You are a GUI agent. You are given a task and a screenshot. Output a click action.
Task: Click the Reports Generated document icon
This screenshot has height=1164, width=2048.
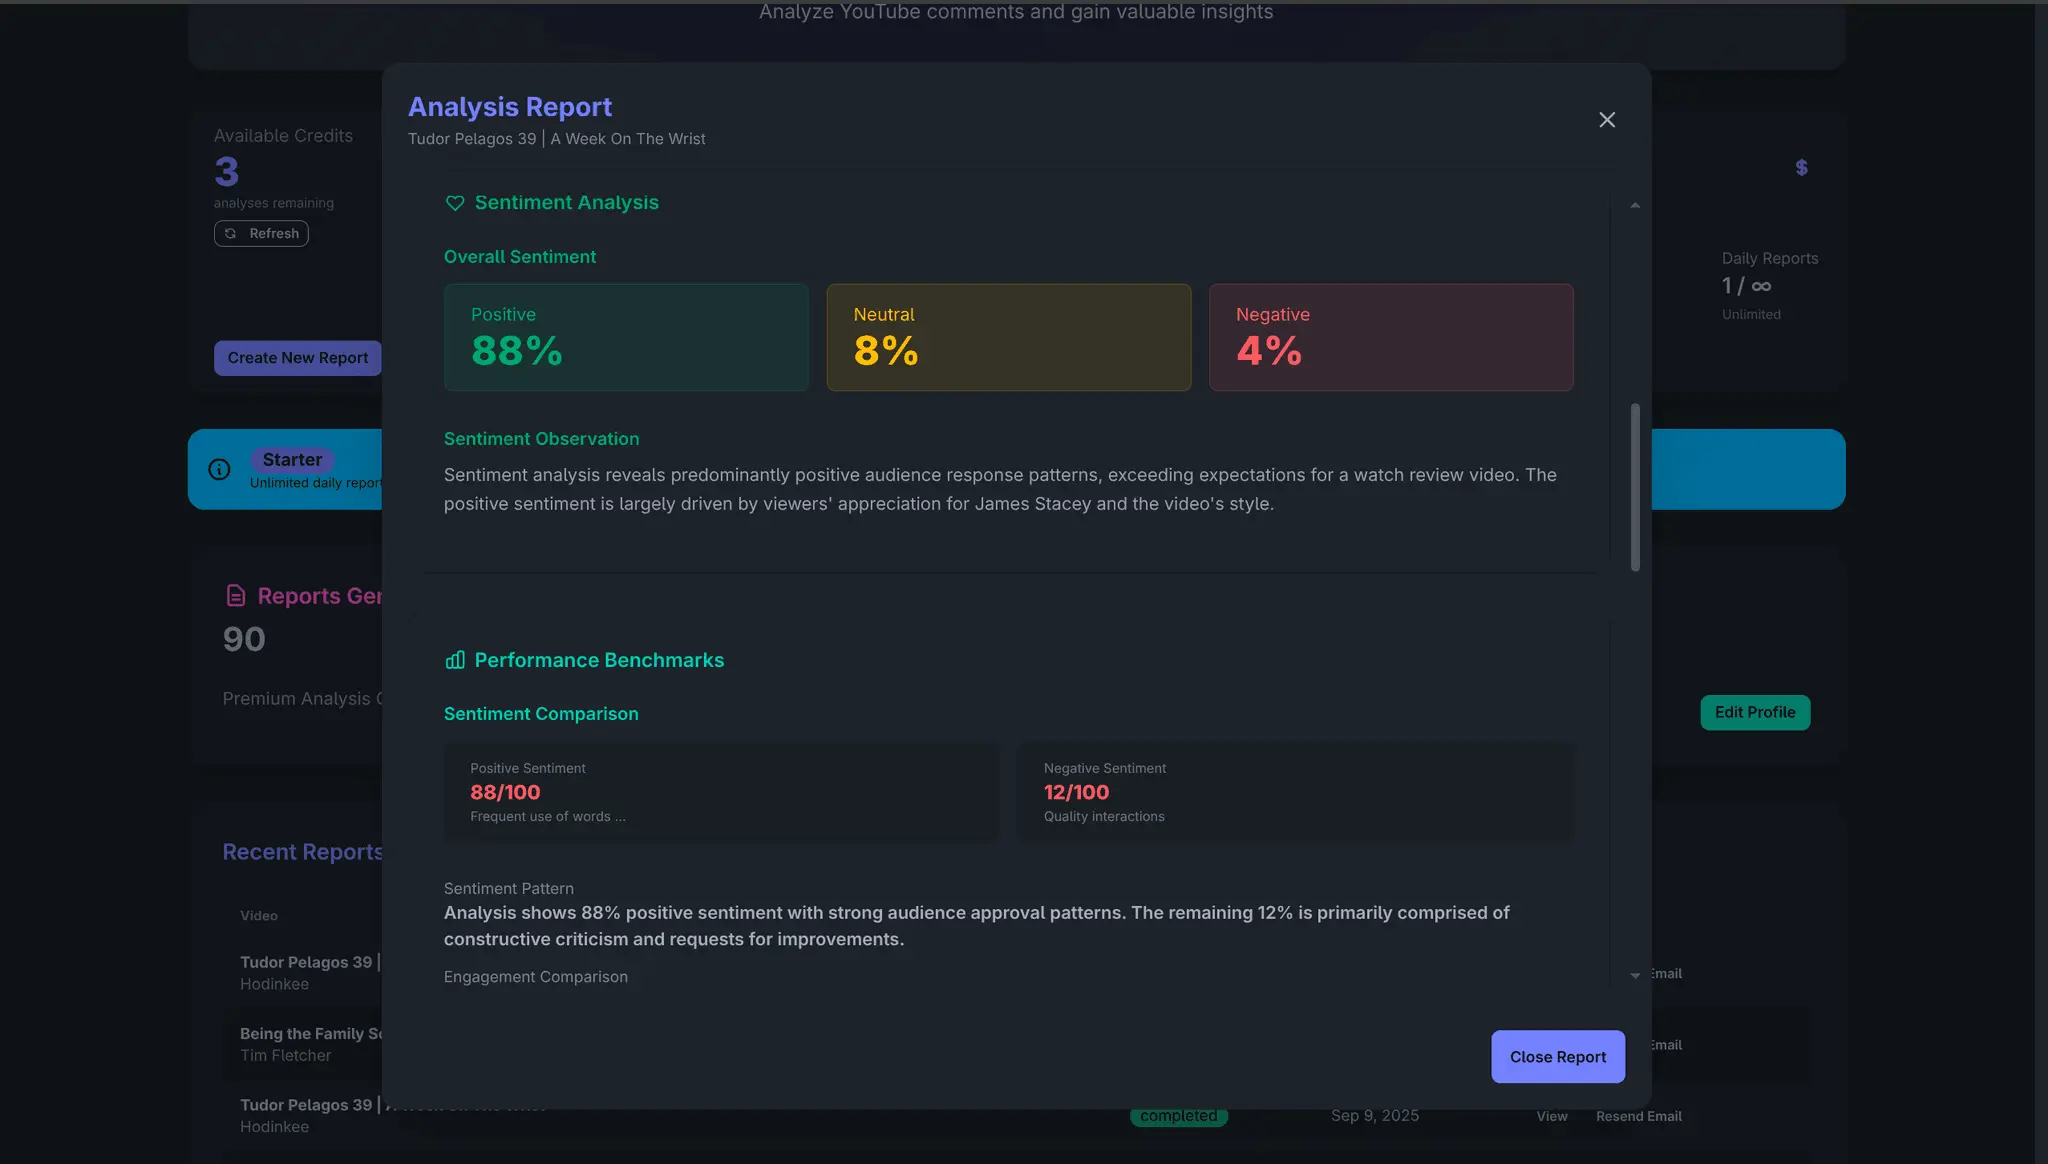[x=236, y=596]
